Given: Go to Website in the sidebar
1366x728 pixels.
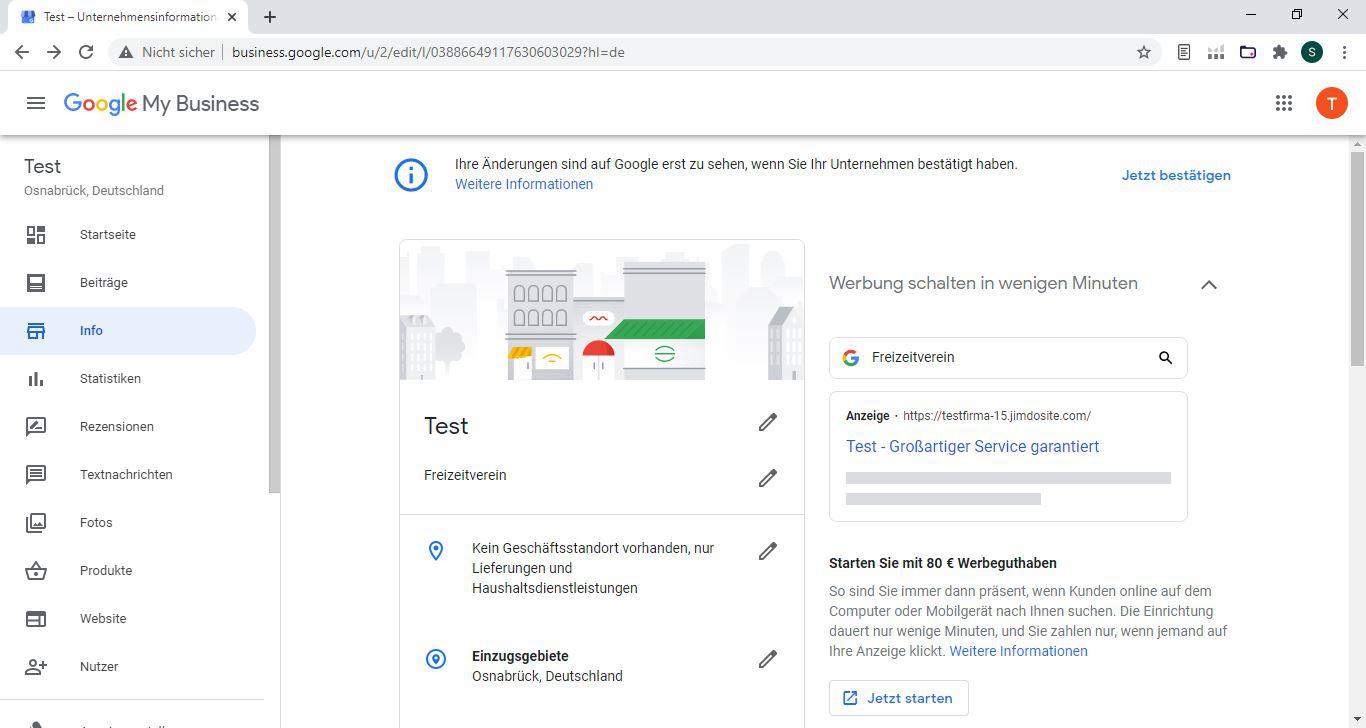Looking at the screenshot, I should tap(128, 619).
